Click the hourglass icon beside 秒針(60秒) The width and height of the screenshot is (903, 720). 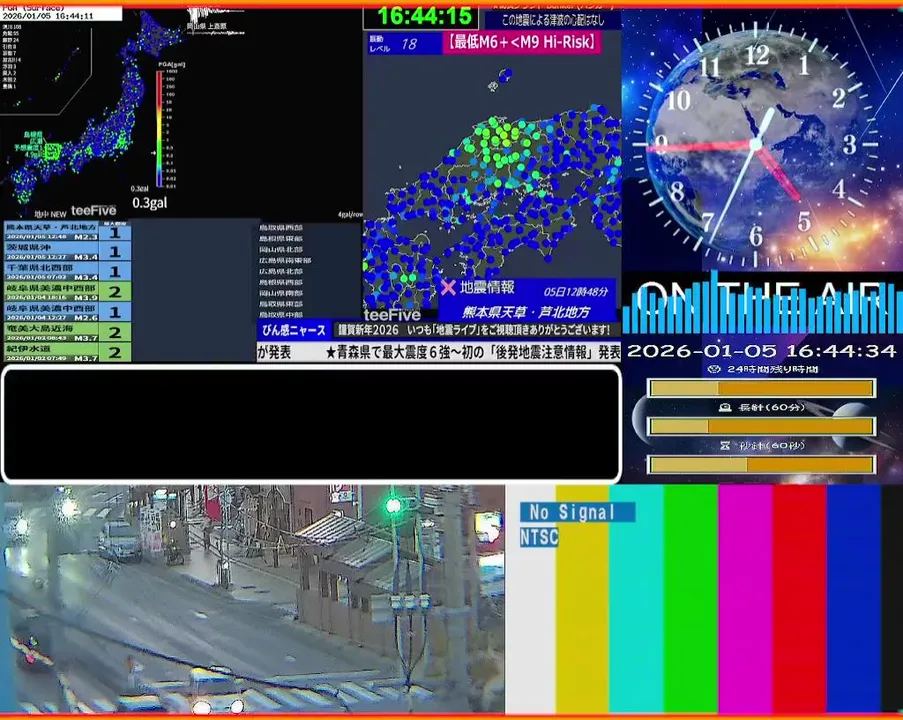[x=725, y=445]
